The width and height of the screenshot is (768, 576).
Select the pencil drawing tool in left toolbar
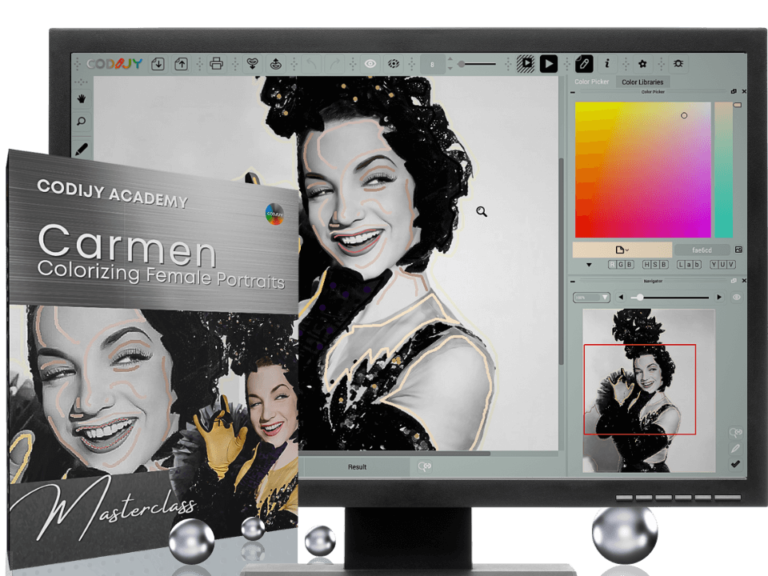point(81,149)
